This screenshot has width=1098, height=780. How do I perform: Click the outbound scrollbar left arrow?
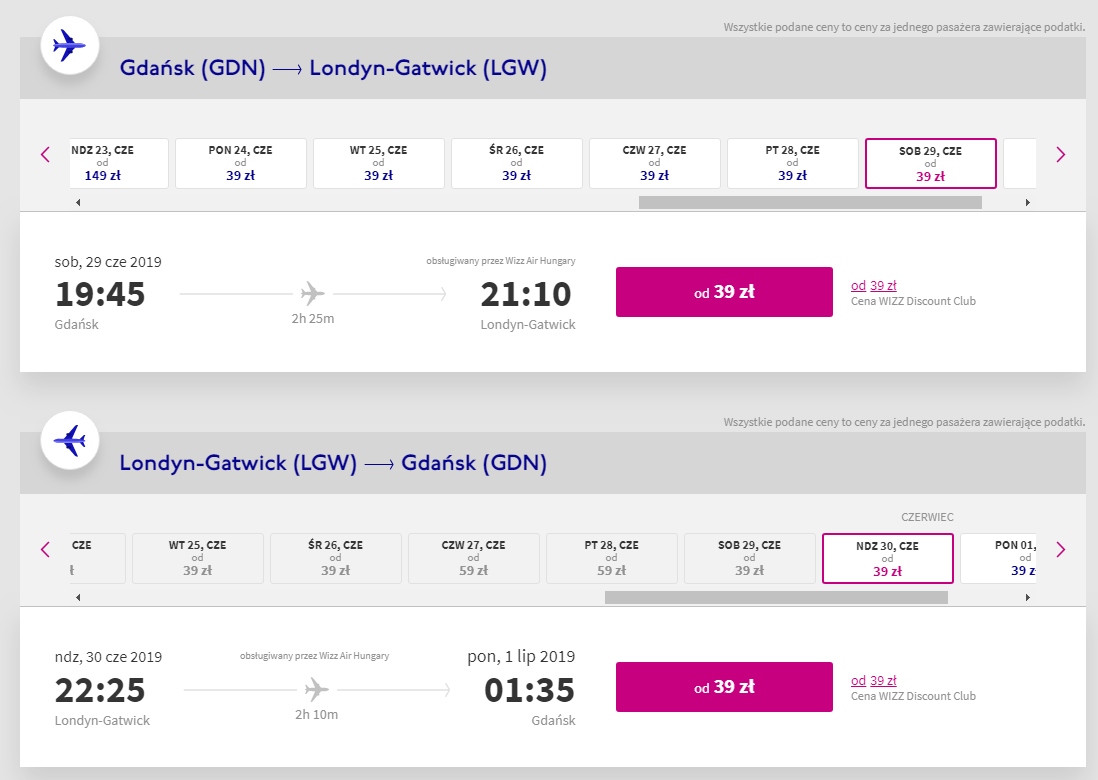click(x=78, y=202)
